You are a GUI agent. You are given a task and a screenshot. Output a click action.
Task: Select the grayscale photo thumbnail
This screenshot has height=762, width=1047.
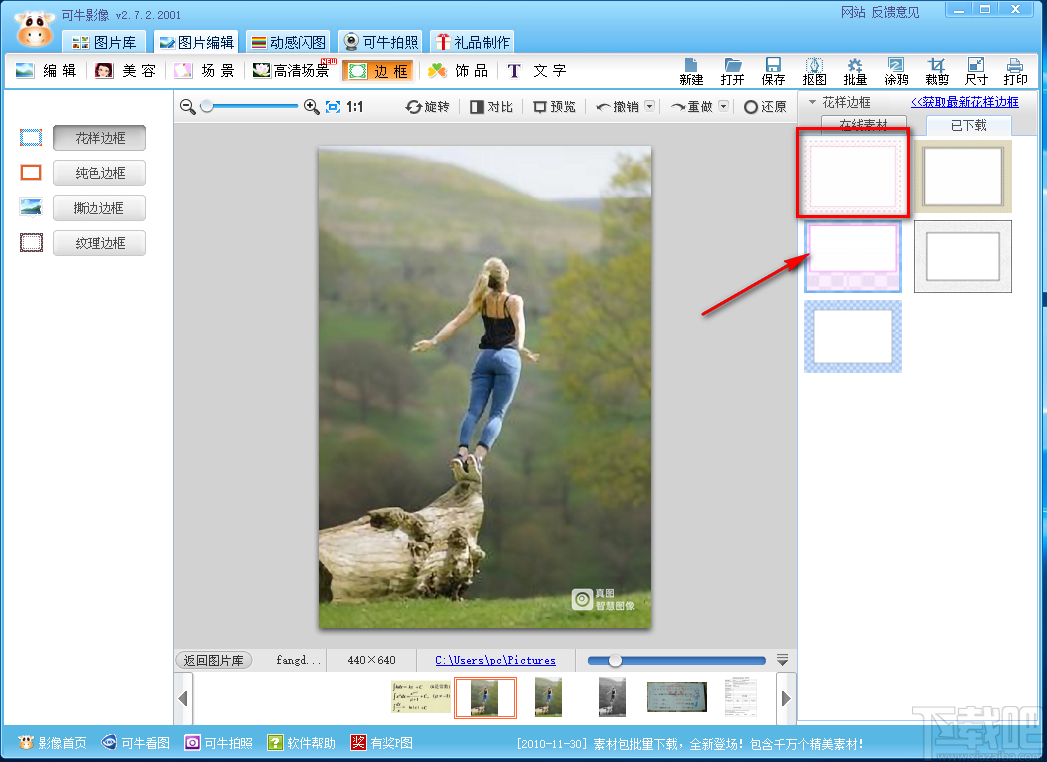point(612,697)
